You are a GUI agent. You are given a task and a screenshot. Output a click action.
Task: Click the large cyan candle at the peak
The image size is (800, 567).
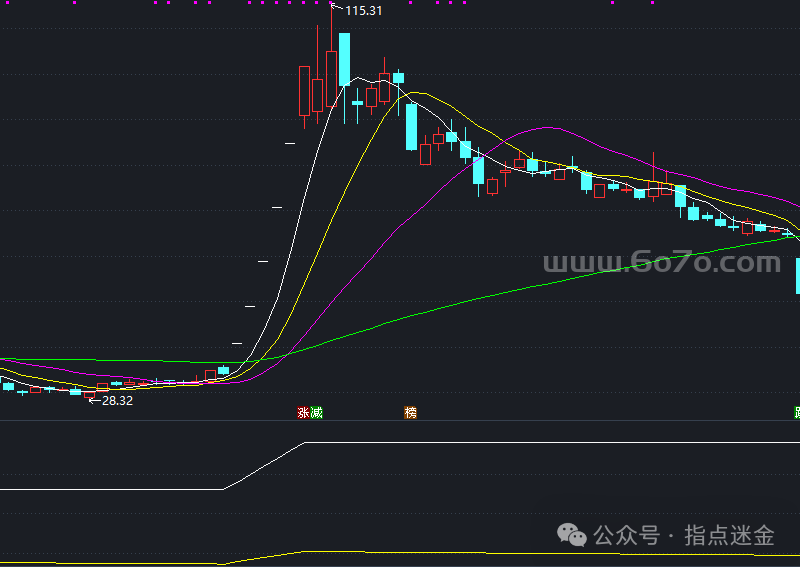coord(344,60)
